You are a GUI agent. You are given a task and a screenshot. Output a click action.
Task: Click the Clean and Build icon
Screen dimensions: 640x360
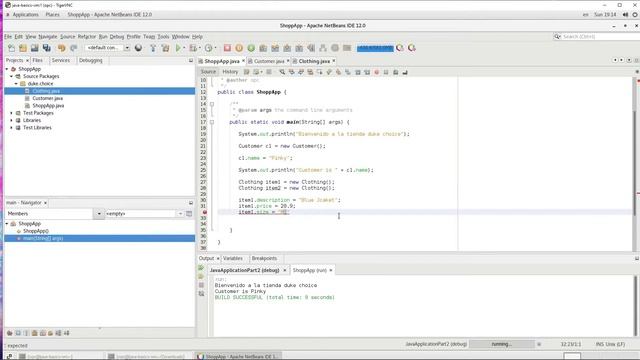(x=165, y=48)
